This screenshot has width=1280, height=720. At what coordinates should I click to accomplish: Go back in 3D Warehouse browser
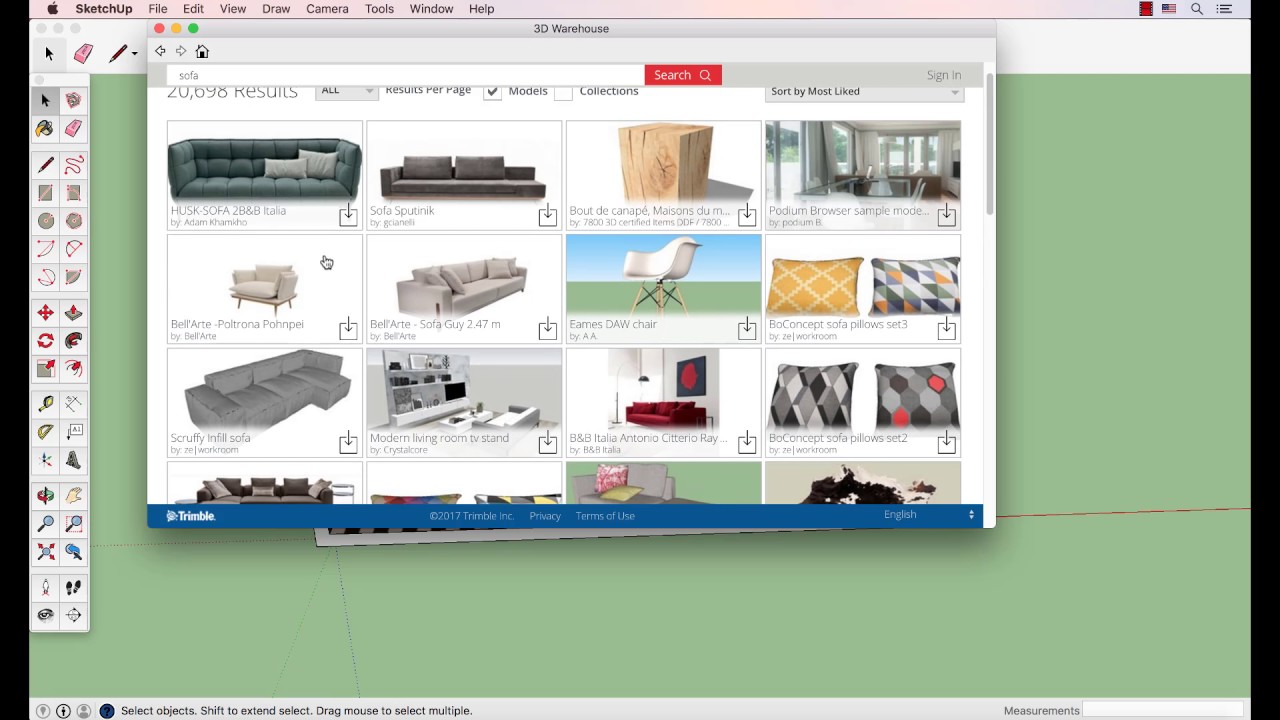(160, 51)
